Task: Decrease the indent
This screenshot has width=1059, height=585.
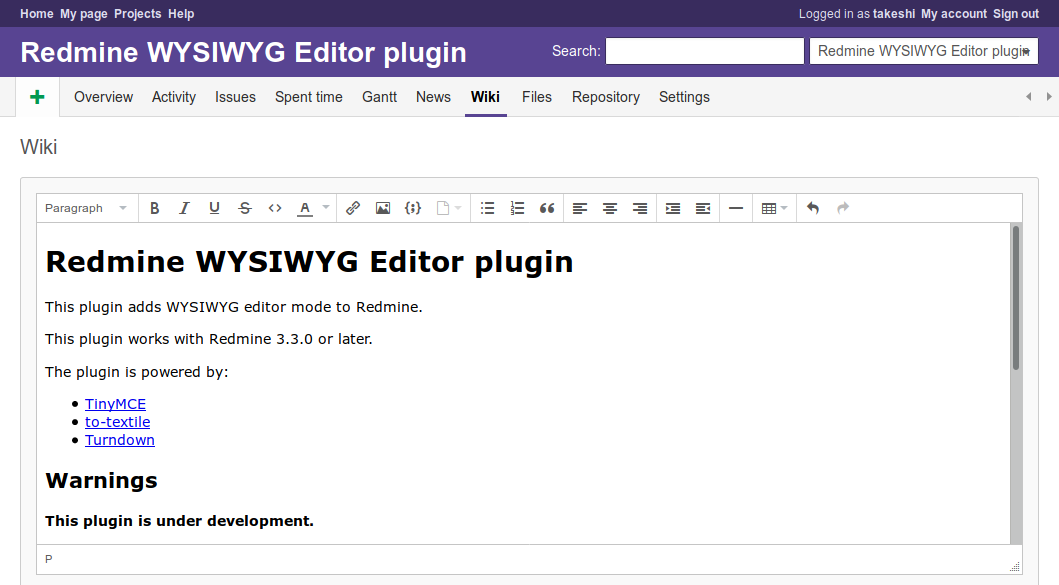Action: point(703,208)
